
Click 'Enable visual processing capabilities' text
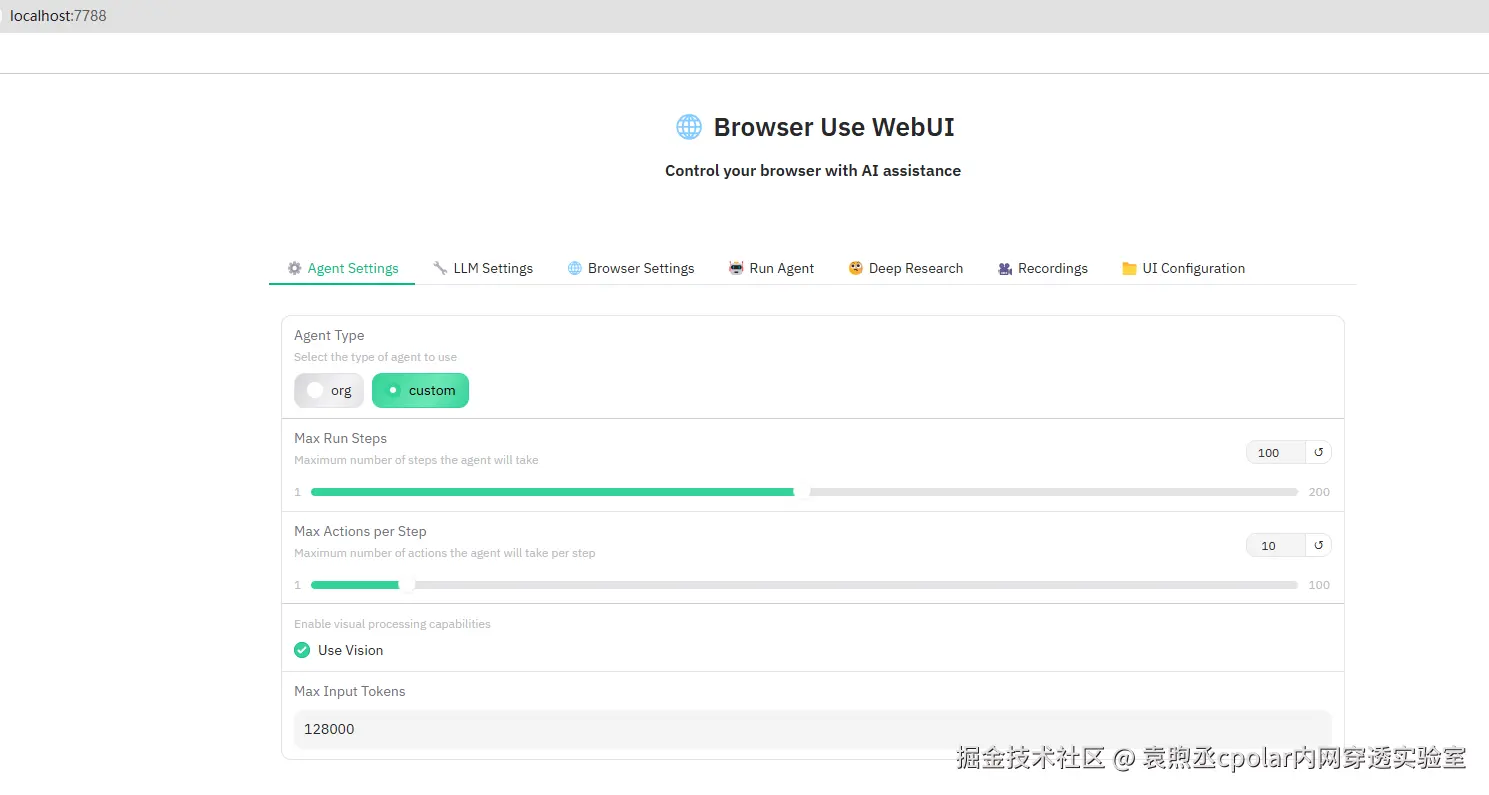pos(392,624)
